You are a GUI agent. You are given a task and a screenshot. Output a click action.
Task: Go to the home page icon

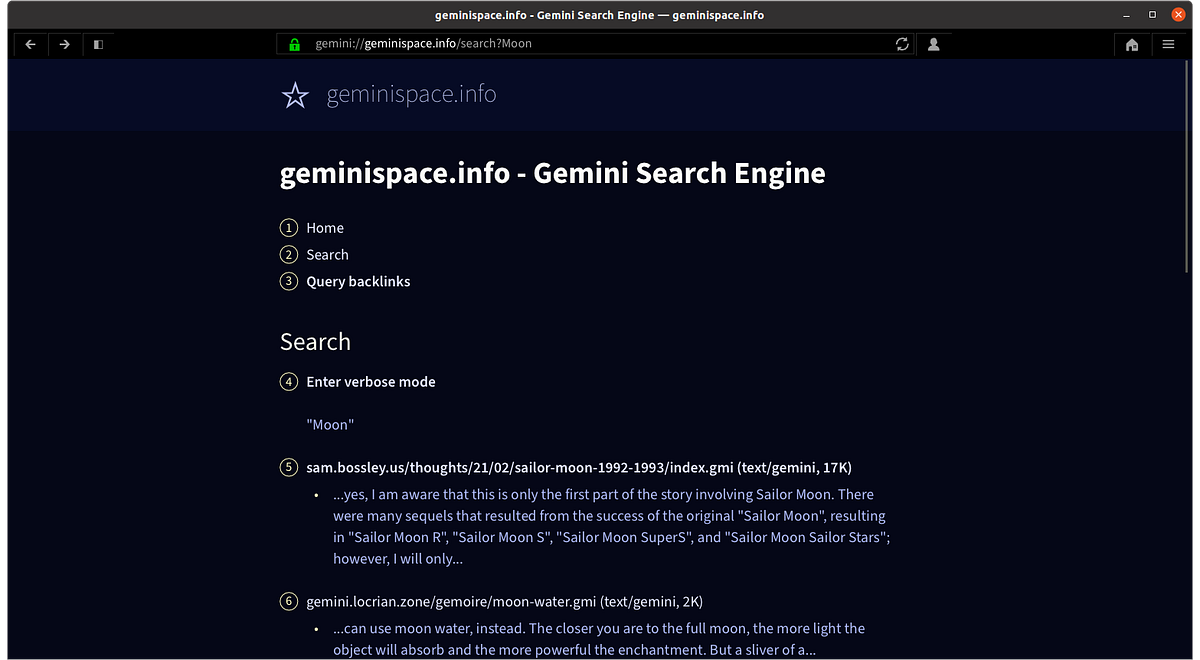(x=1132, y=44)
